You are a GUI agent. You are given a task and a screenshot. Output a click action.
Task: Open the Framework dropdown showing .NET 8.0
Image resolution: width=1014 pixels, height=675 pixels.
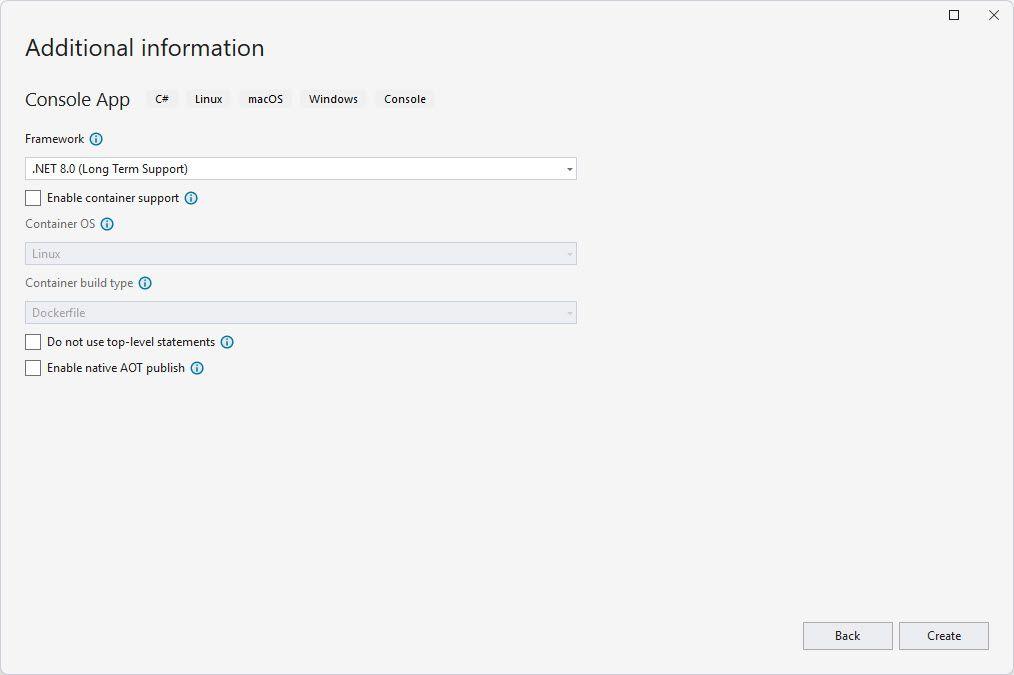300,169
